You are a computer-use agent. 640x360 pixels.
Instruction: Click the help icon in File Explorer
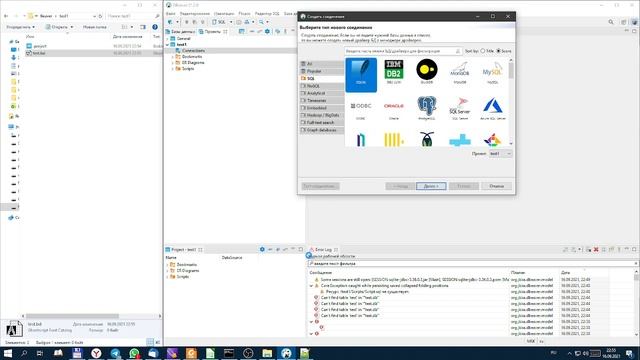point(155,27)
